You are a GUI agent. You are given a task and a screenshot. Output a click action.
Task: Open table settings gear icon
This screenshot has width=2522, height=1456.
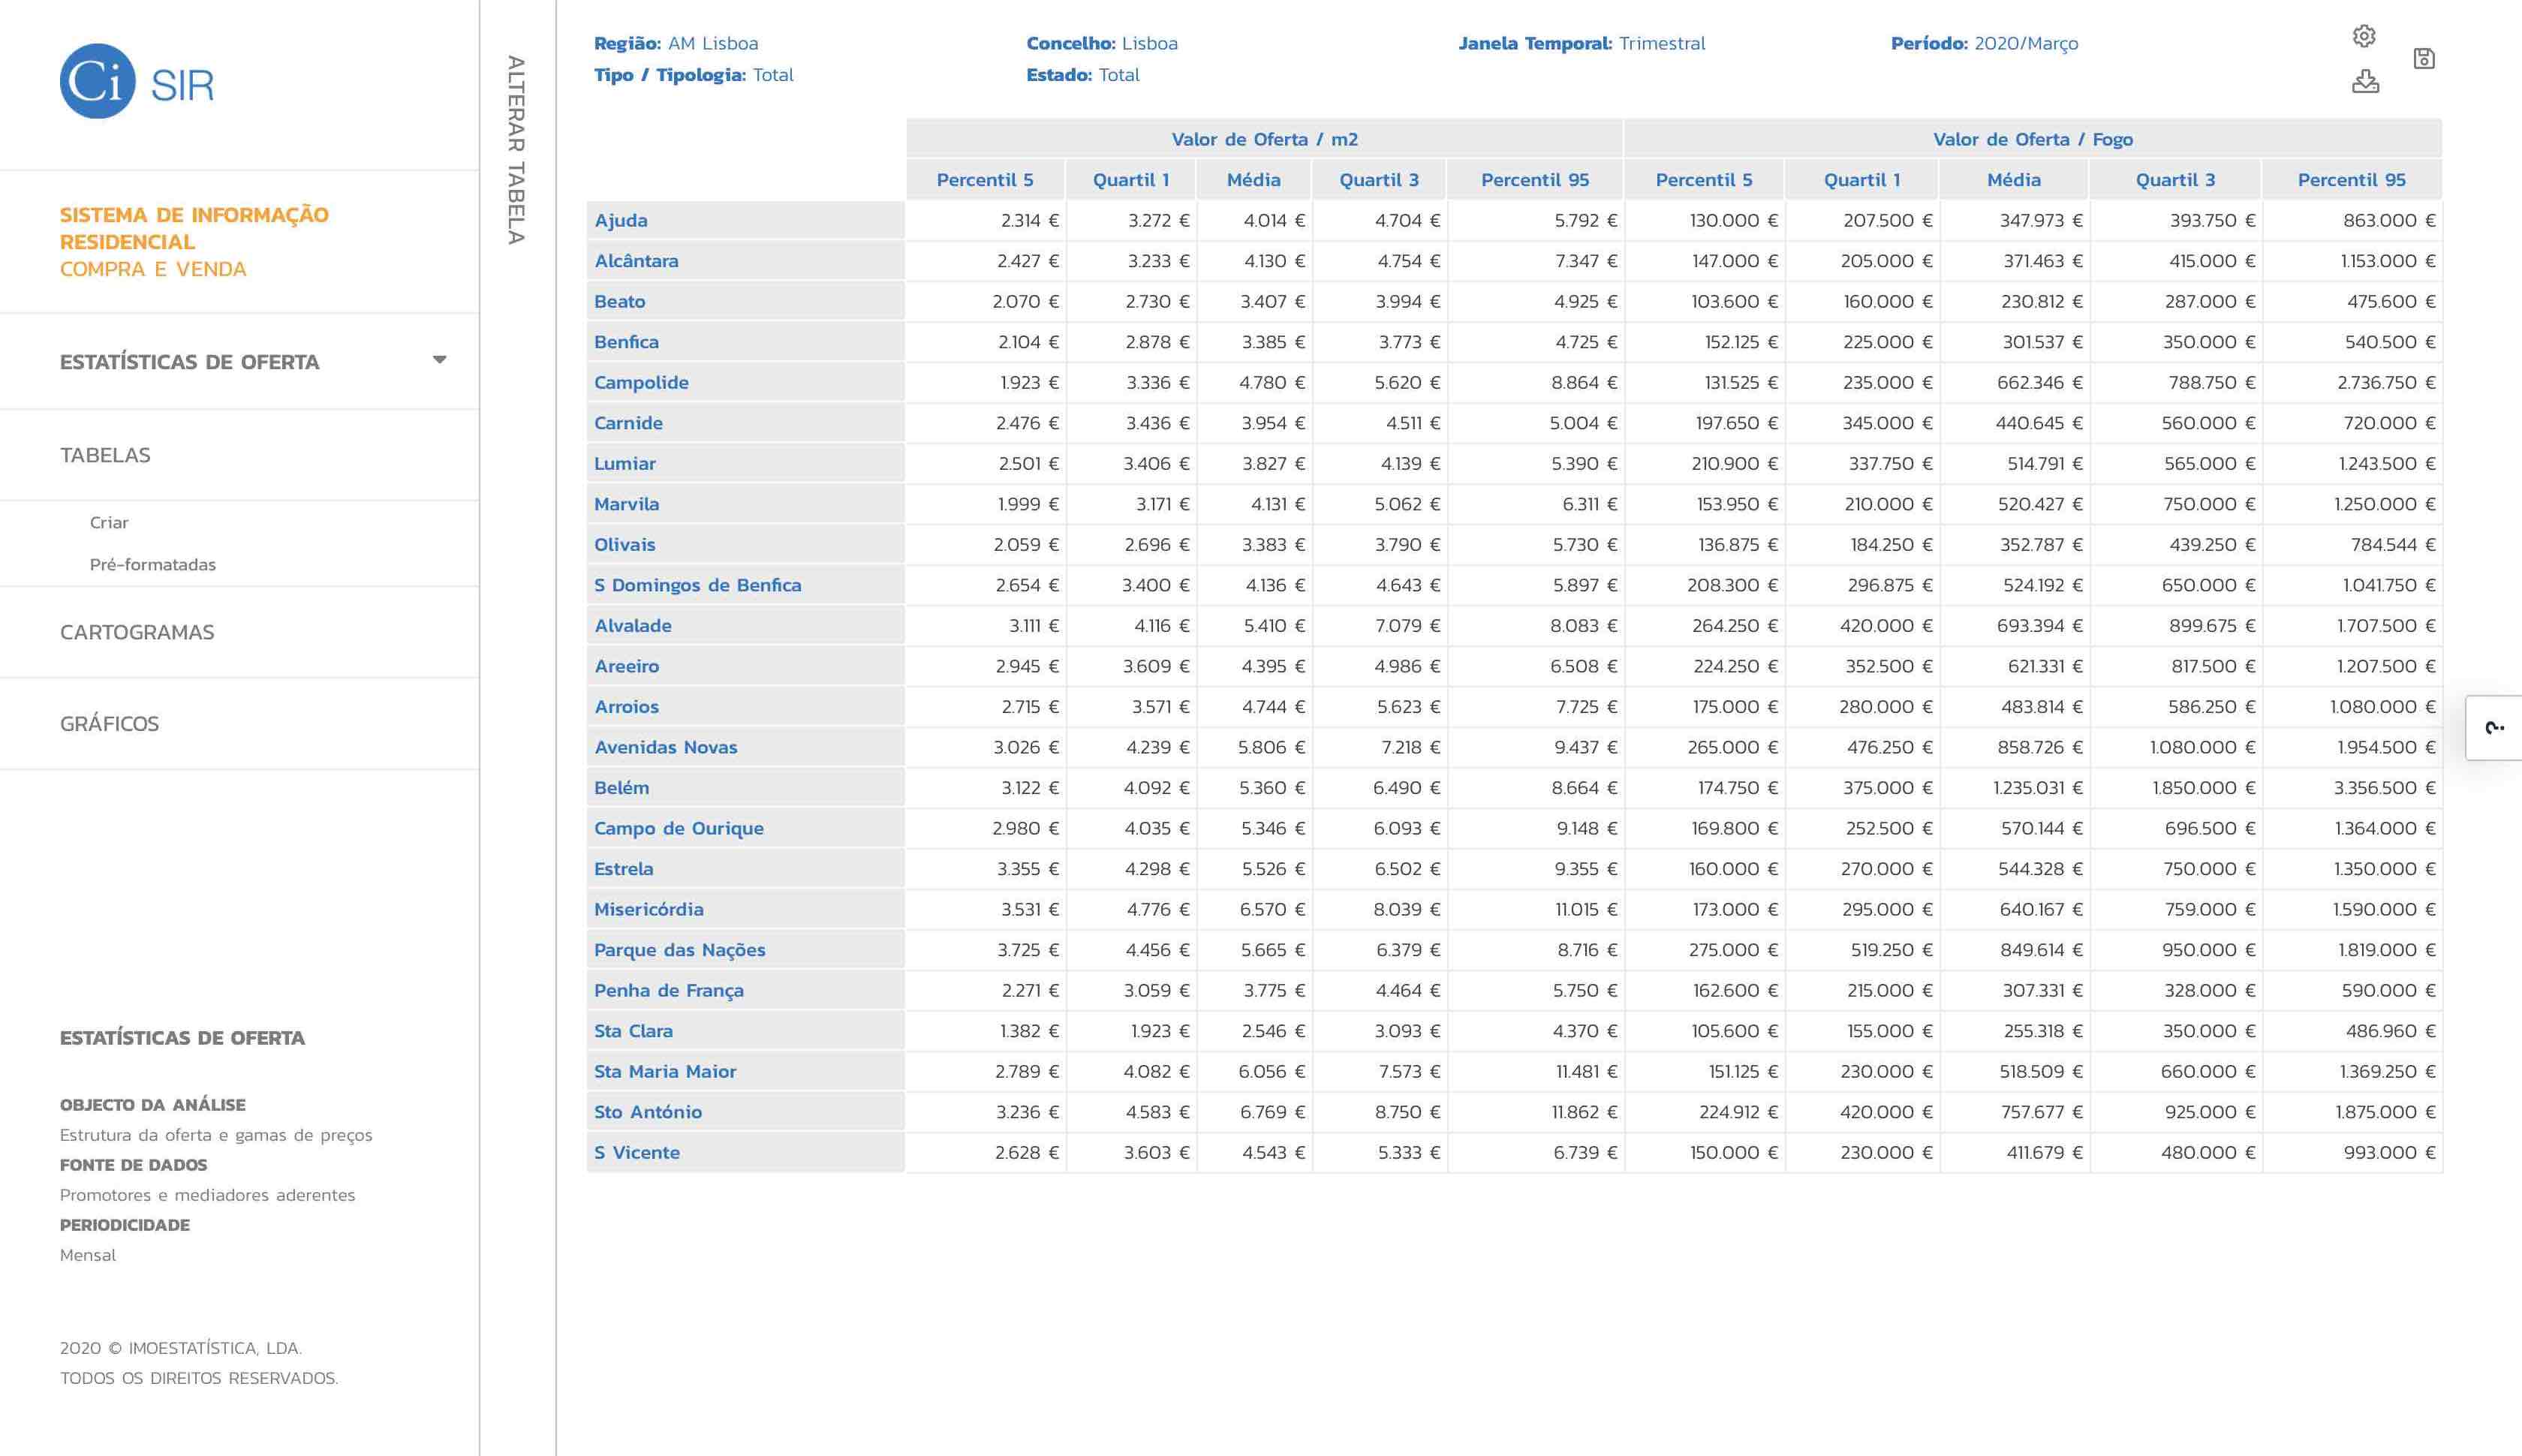tap(2364, 37)
